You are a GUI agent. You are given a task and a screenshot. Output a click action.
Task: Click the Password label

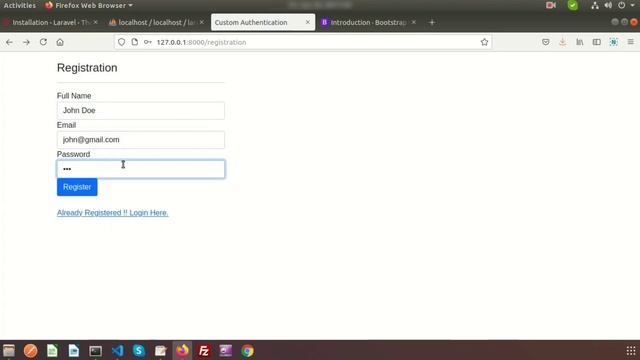(73, 154)
